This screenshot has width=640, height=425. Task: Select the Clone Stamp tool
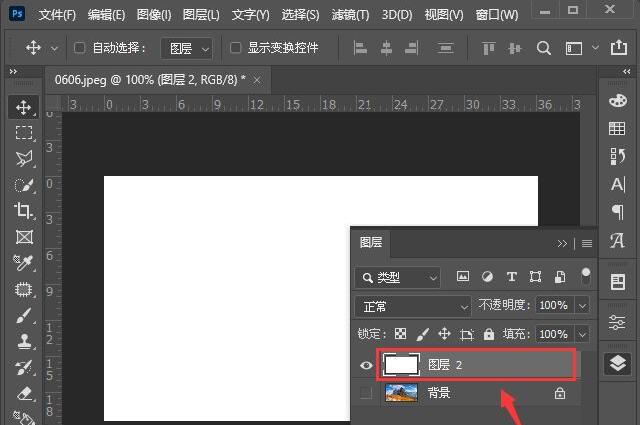point(24,341)
